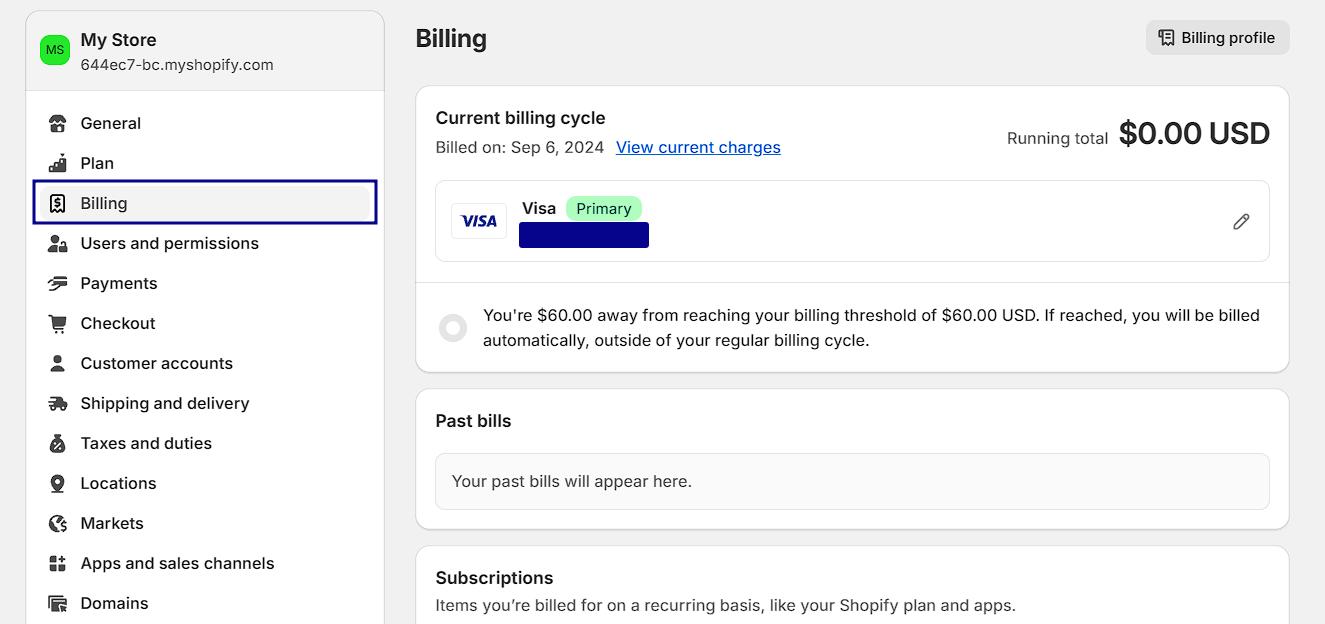This screenshot has width=1325, height=624.
Task: Click the Payments hand icon
Action: (x=58, y=283)
